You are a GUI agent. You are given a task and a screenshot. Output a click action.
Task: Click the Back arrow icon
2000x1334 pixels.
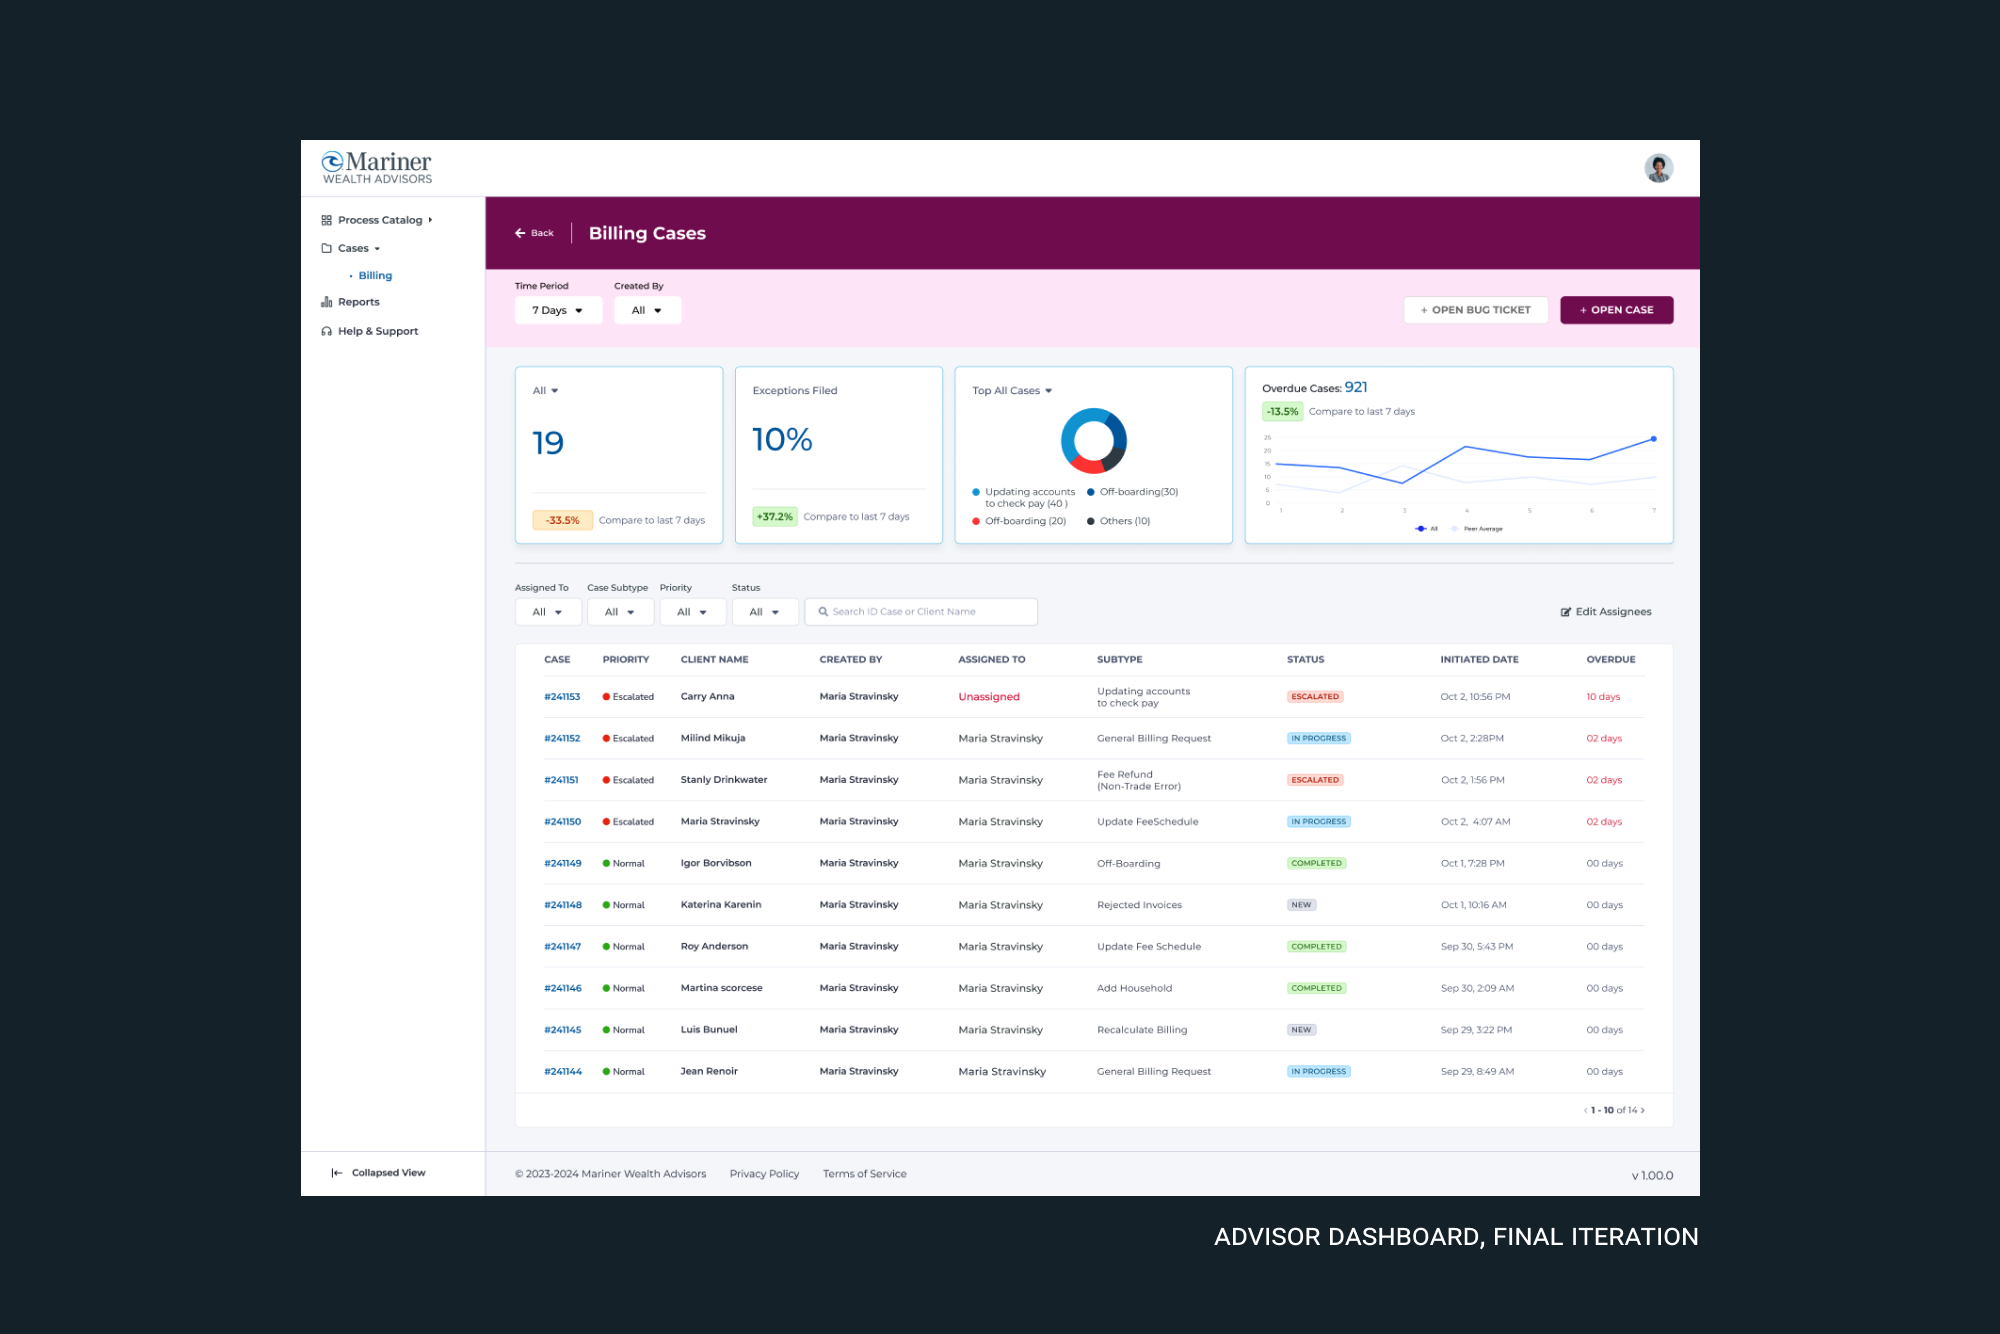[x=520, y=233]
